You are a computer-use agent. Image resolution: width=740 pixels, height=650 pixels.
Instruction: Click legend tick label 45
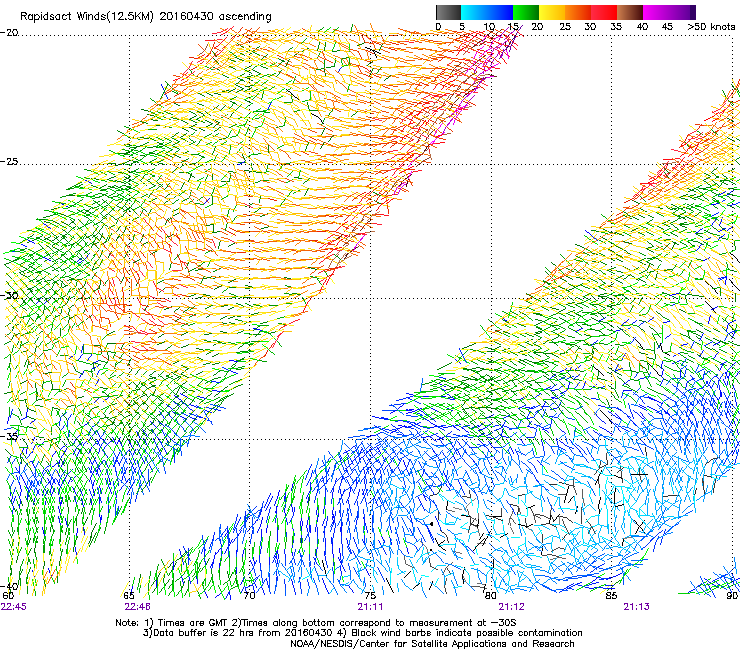pyautogui.click(x=667, y=27)
